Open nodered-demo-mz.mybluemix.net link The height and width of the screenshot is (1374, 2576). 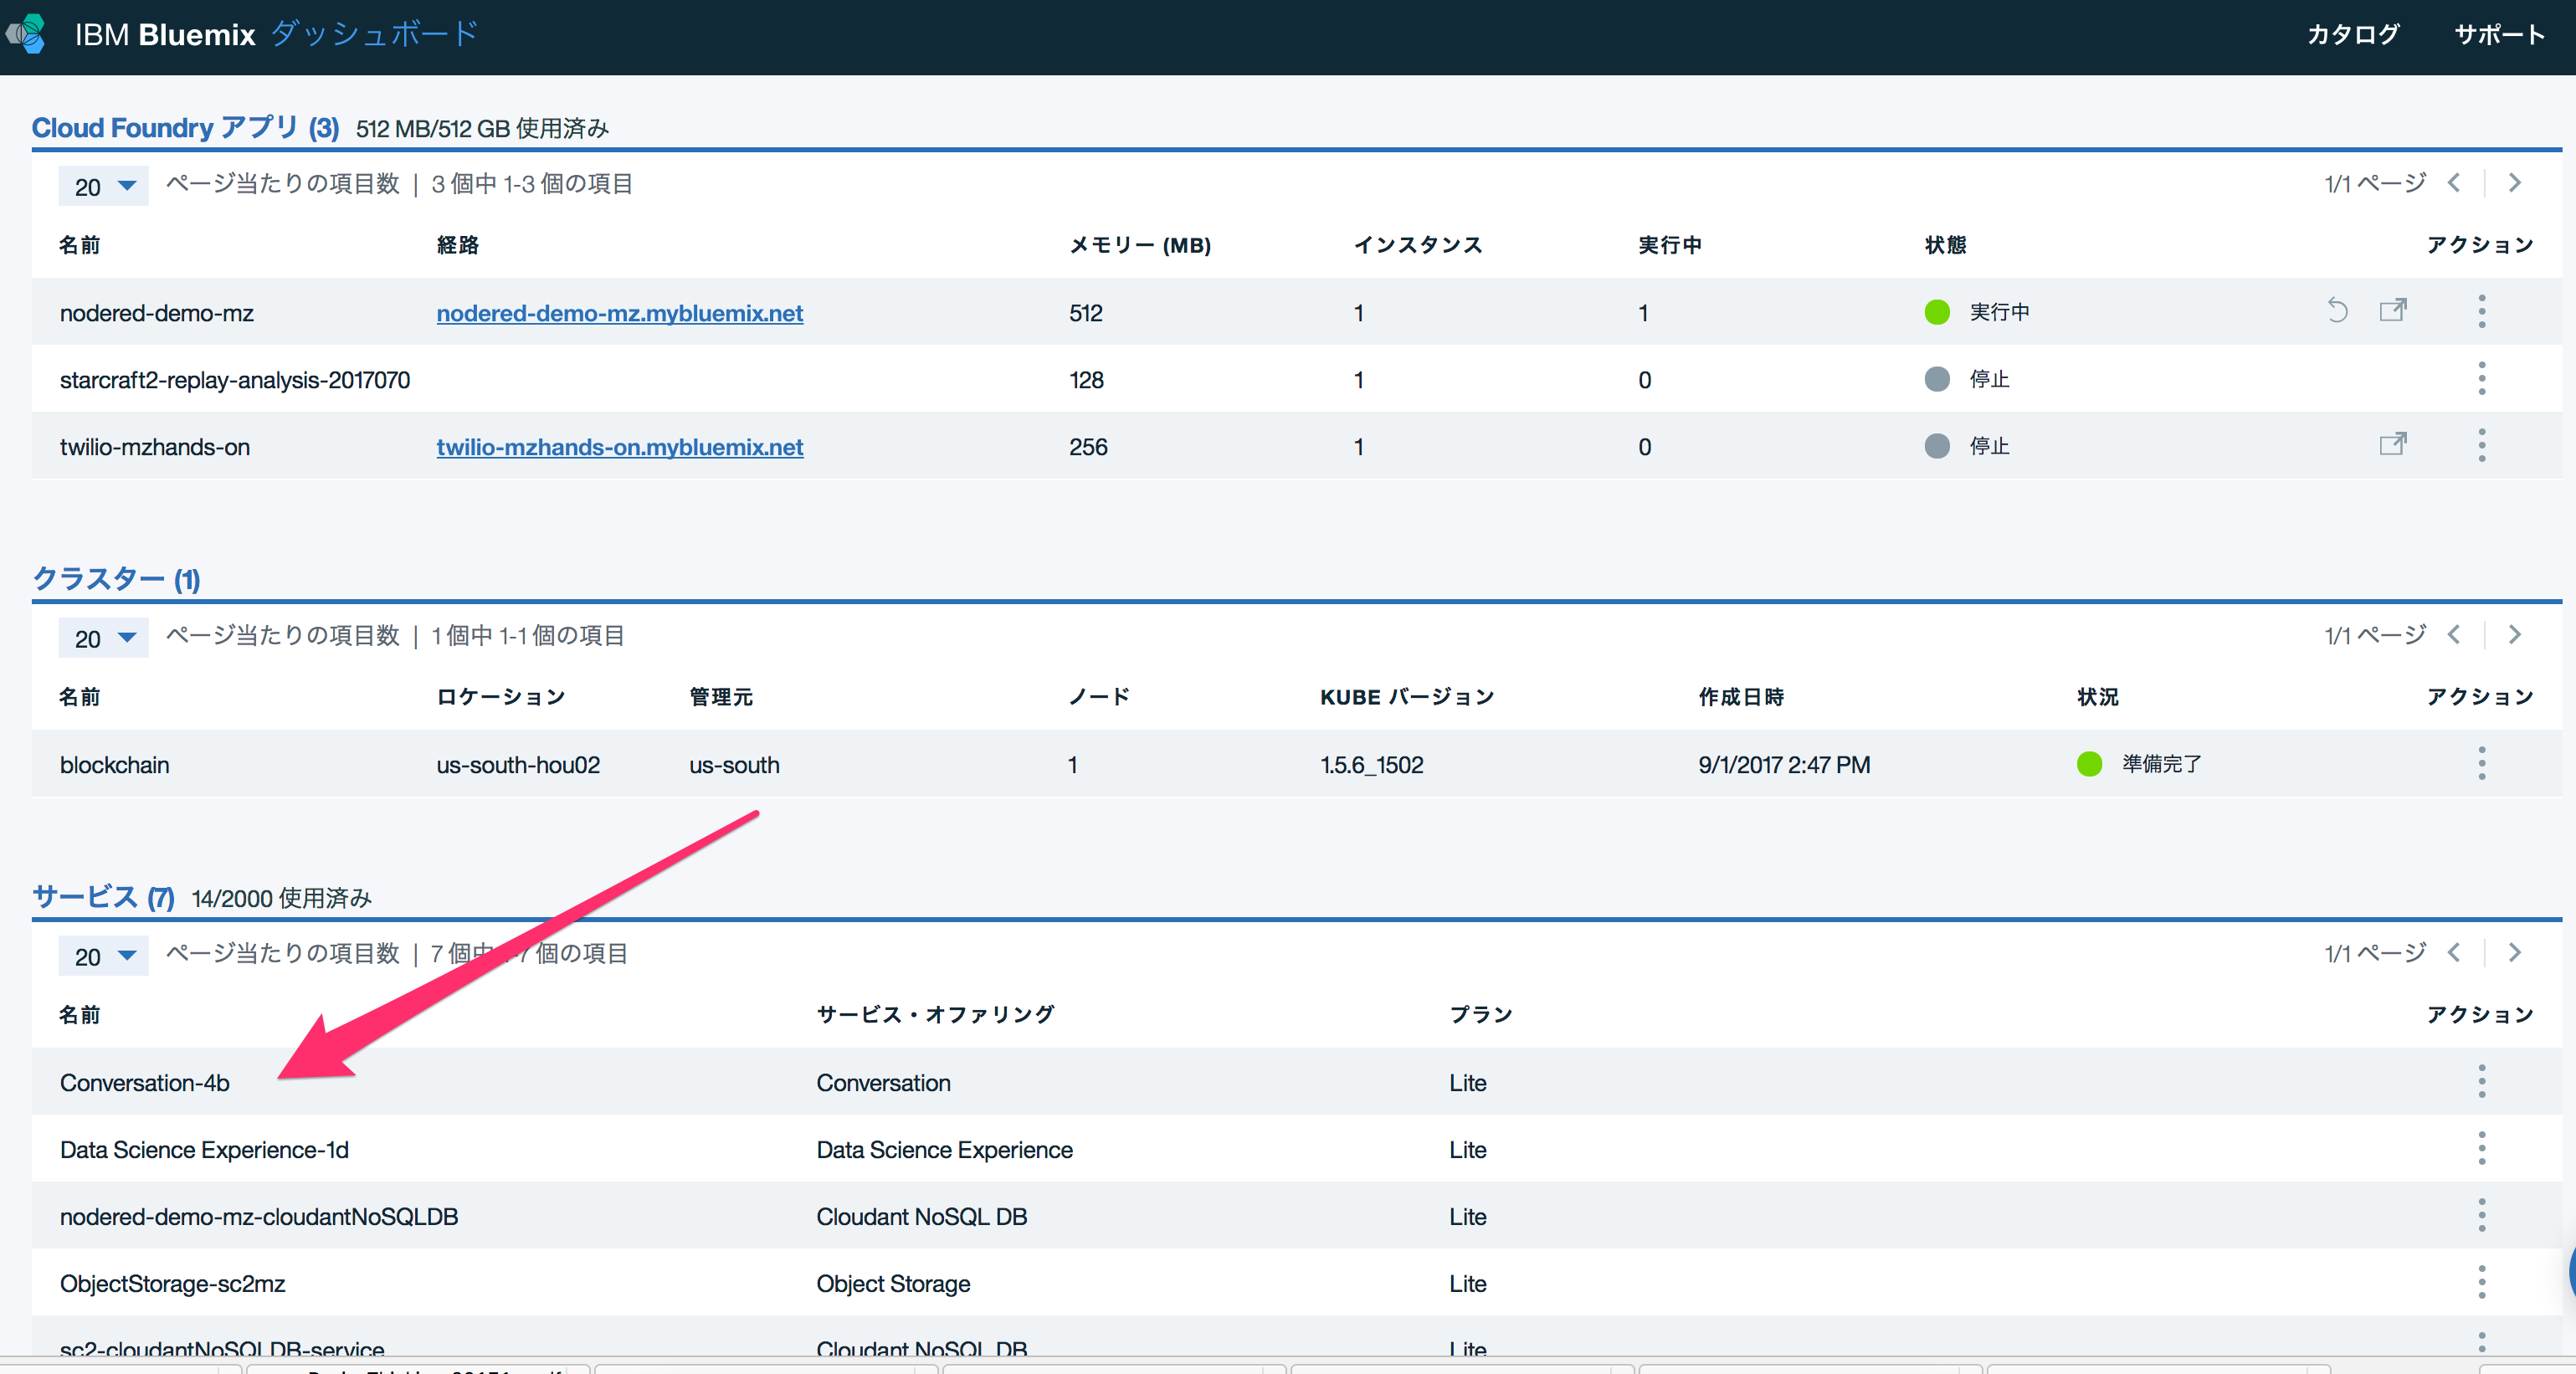(x=619, y=313)
